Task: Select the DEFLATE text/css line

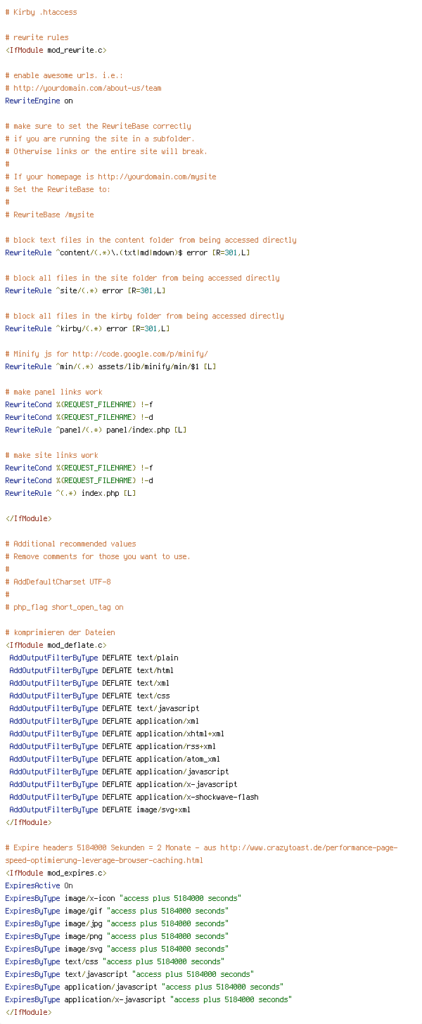Action: 89,696
